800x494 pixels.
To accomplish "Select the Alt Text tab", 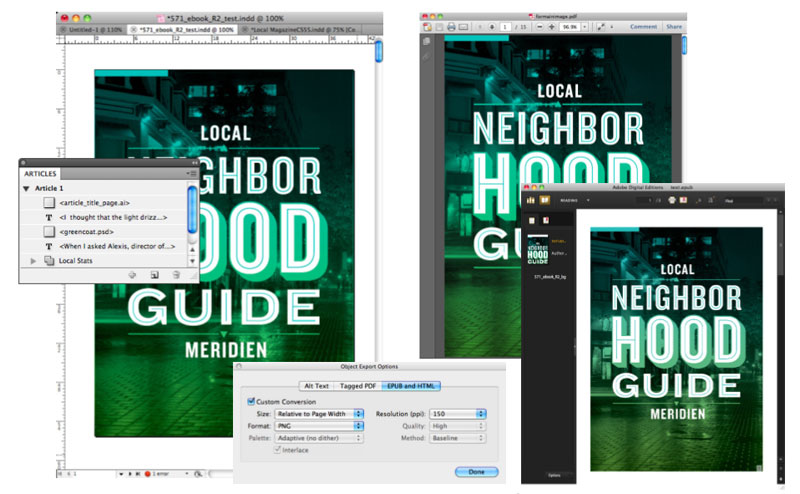I will [316, 386].
